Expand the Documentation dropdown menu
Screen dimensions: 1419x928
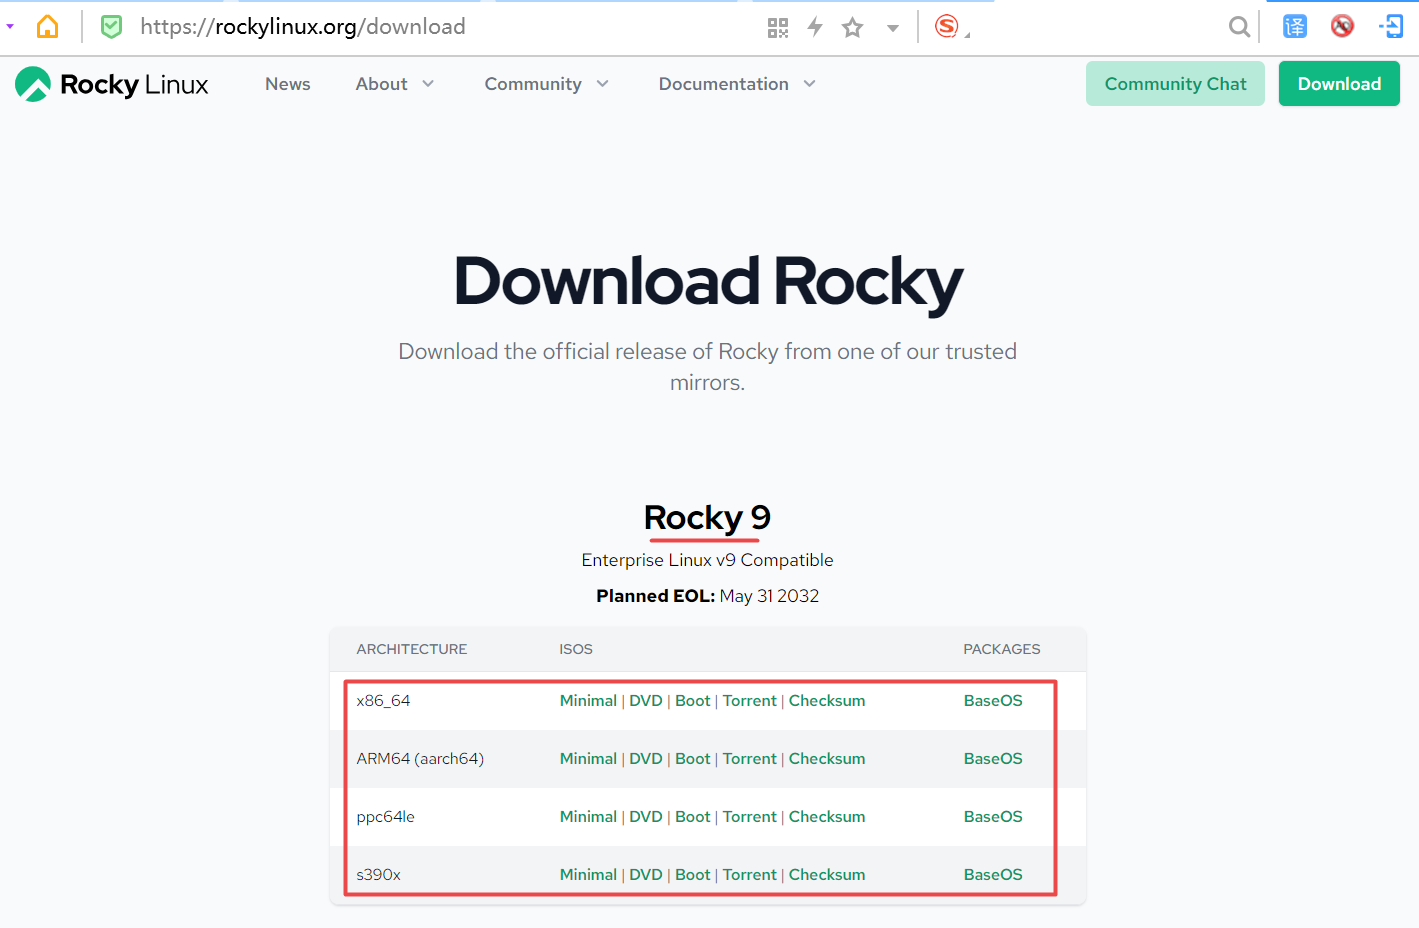click(x=738, y=84)
